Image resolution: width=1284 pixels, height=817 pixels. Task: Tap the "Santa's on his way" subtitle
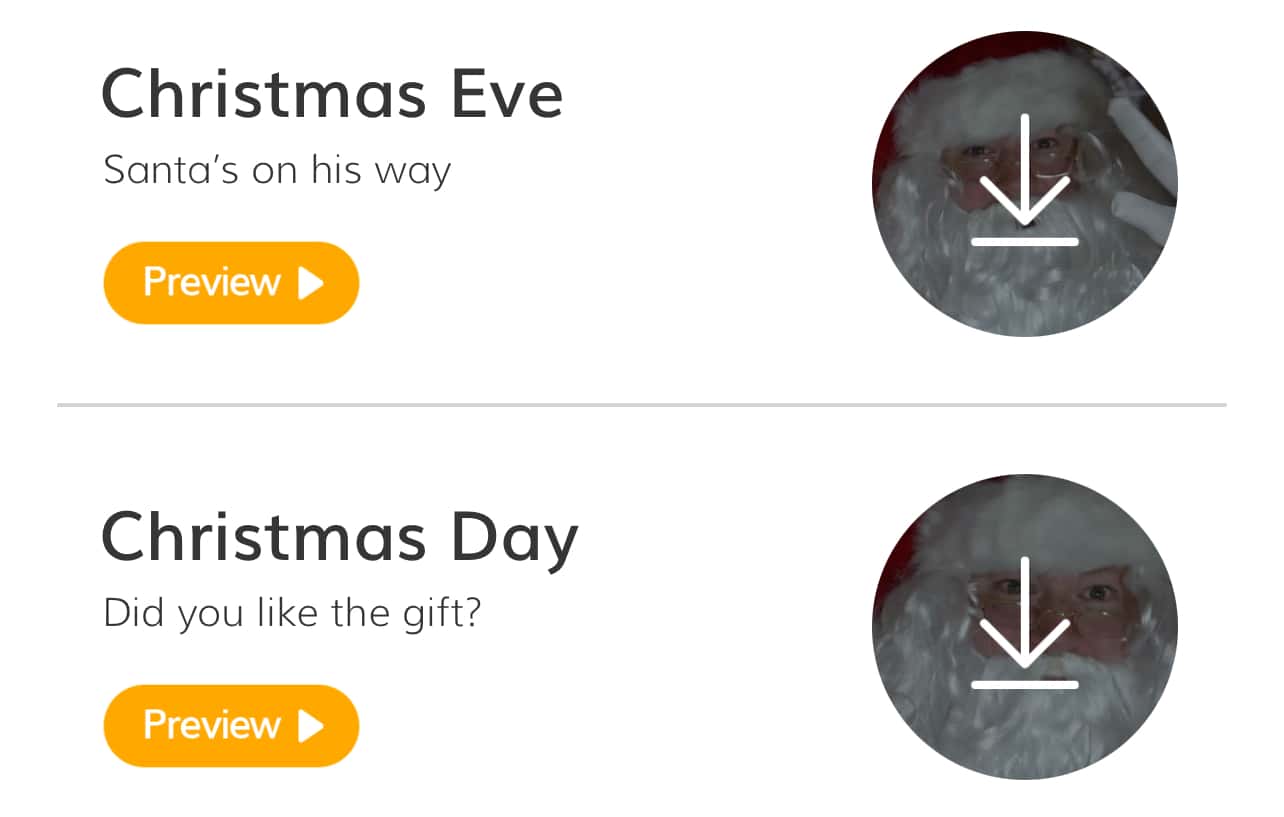tap(277, 171)
